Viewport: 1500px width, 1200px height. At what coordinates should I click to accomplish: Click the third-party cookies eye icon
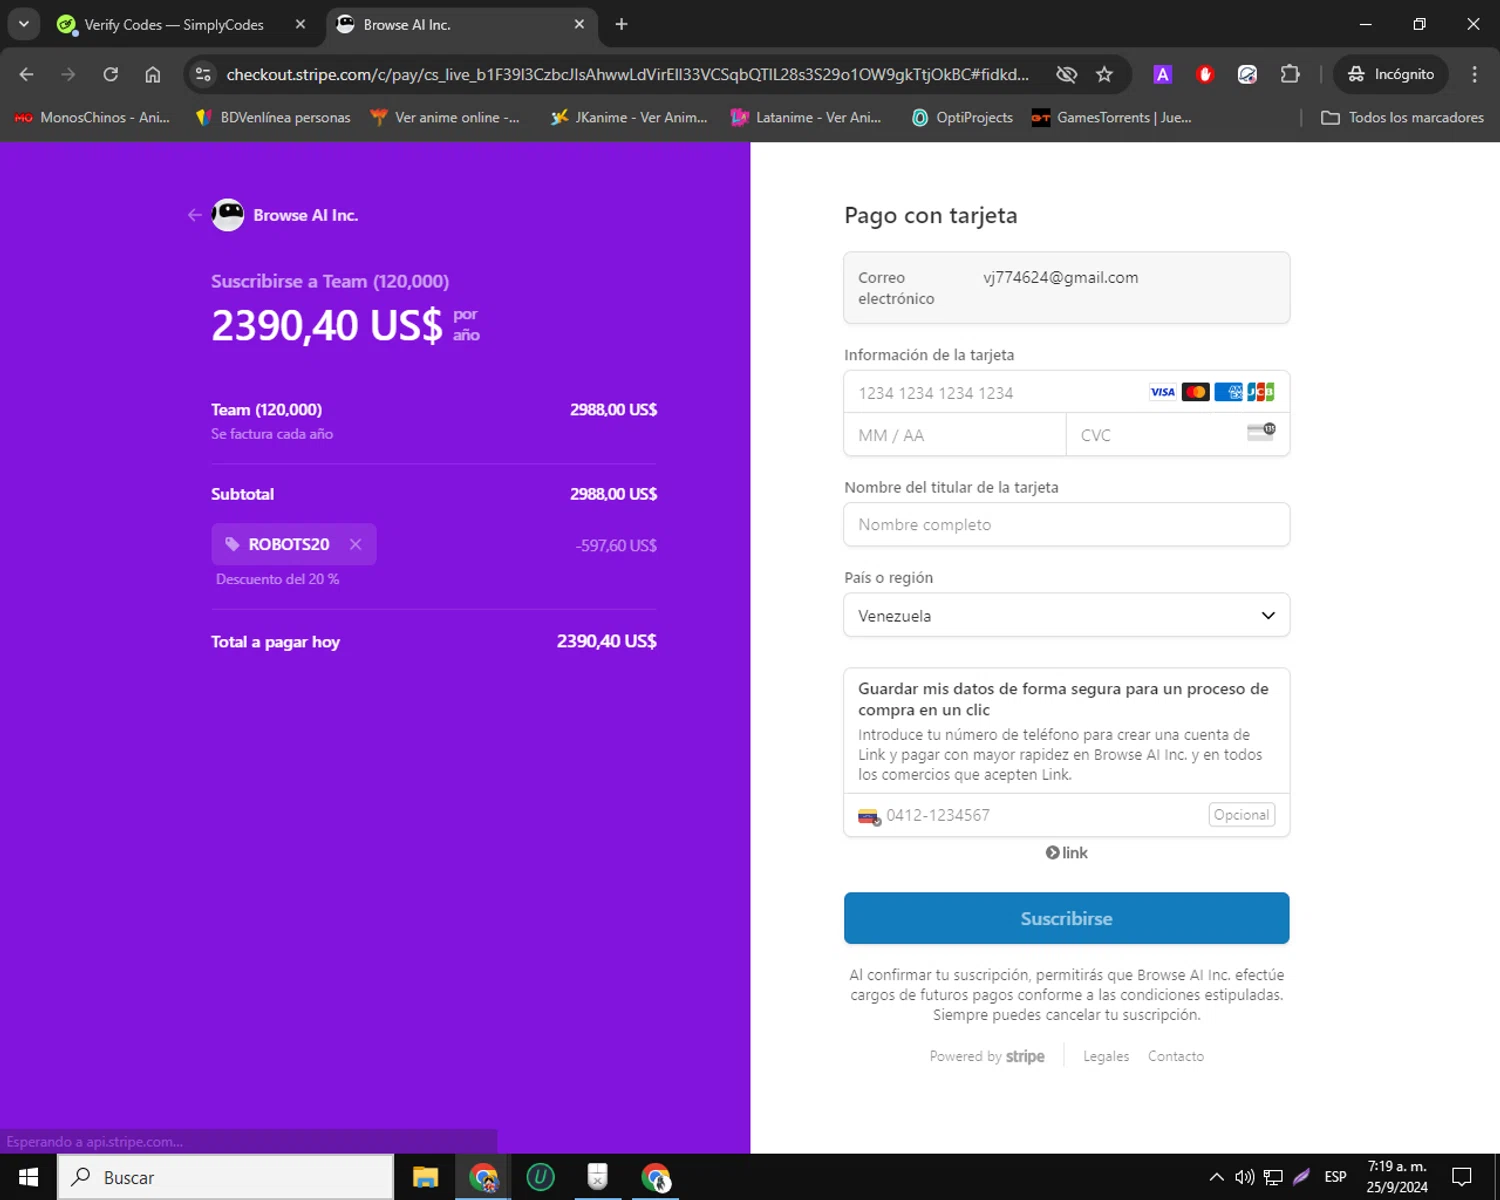pos(1067,74)
